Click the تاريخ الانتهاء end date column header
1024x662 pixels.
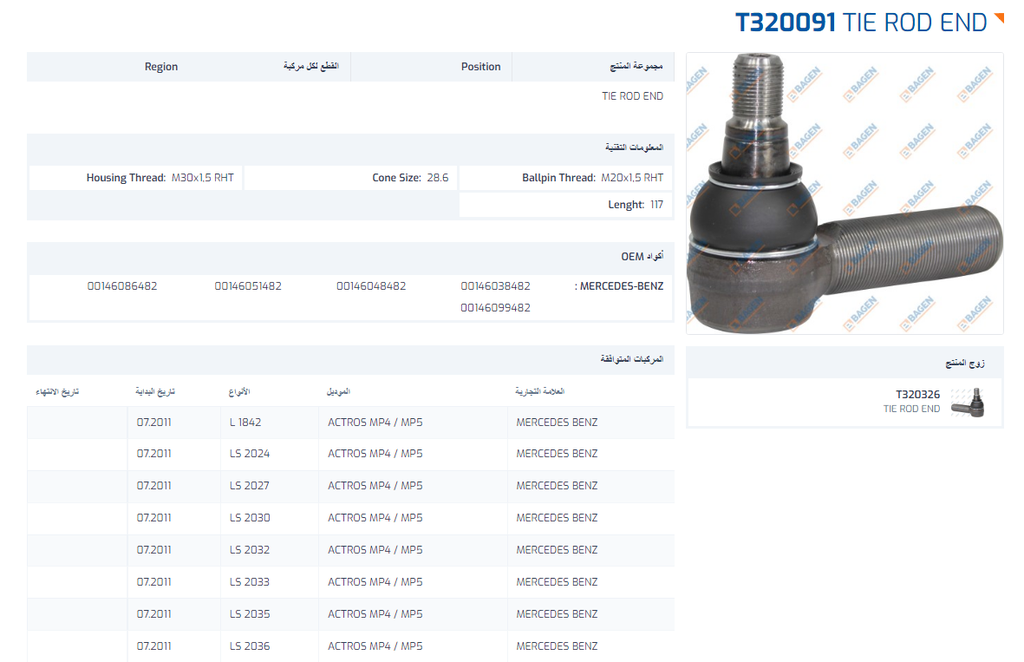pos(57,391)
